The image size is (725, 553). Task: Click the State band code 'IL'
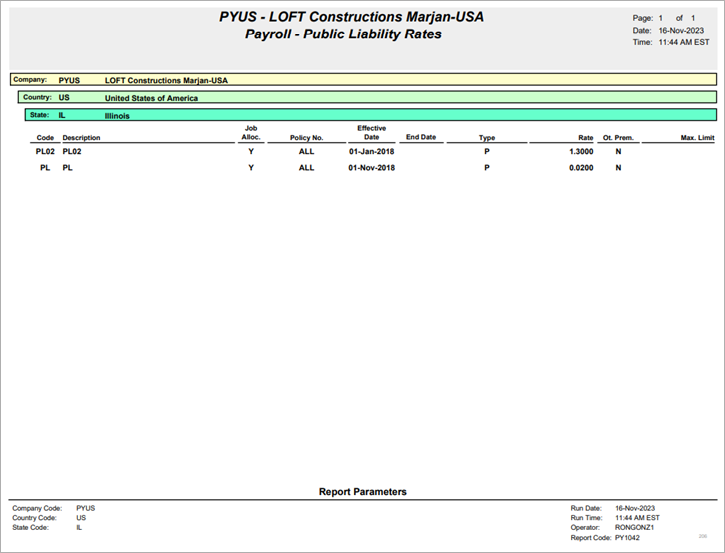click(61, 115)
